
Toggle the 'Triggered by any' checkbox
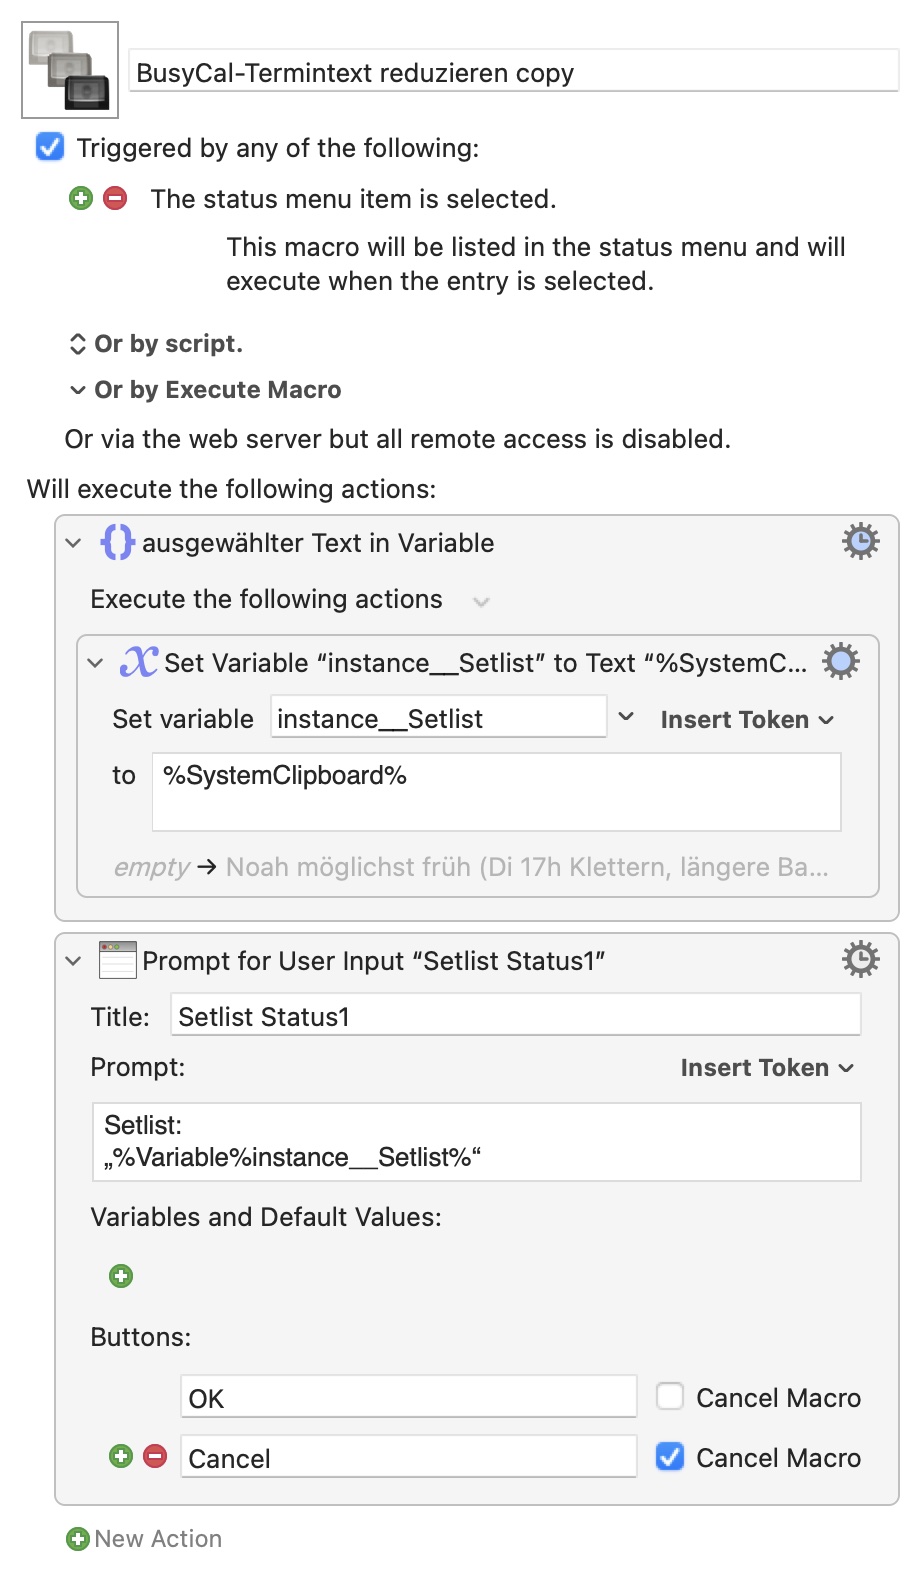[x=50, y=147]
